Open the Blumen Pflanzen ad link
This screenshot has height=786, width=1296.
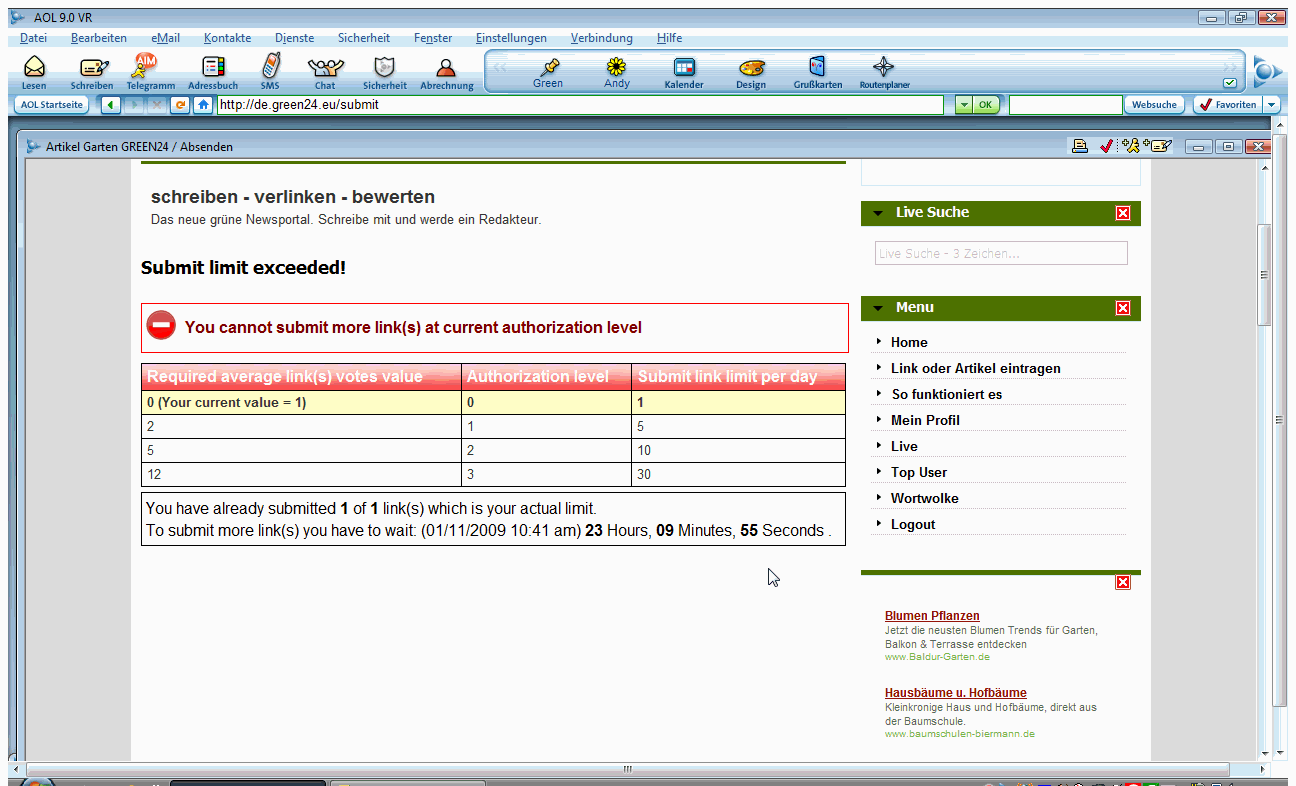pos(932,616)
